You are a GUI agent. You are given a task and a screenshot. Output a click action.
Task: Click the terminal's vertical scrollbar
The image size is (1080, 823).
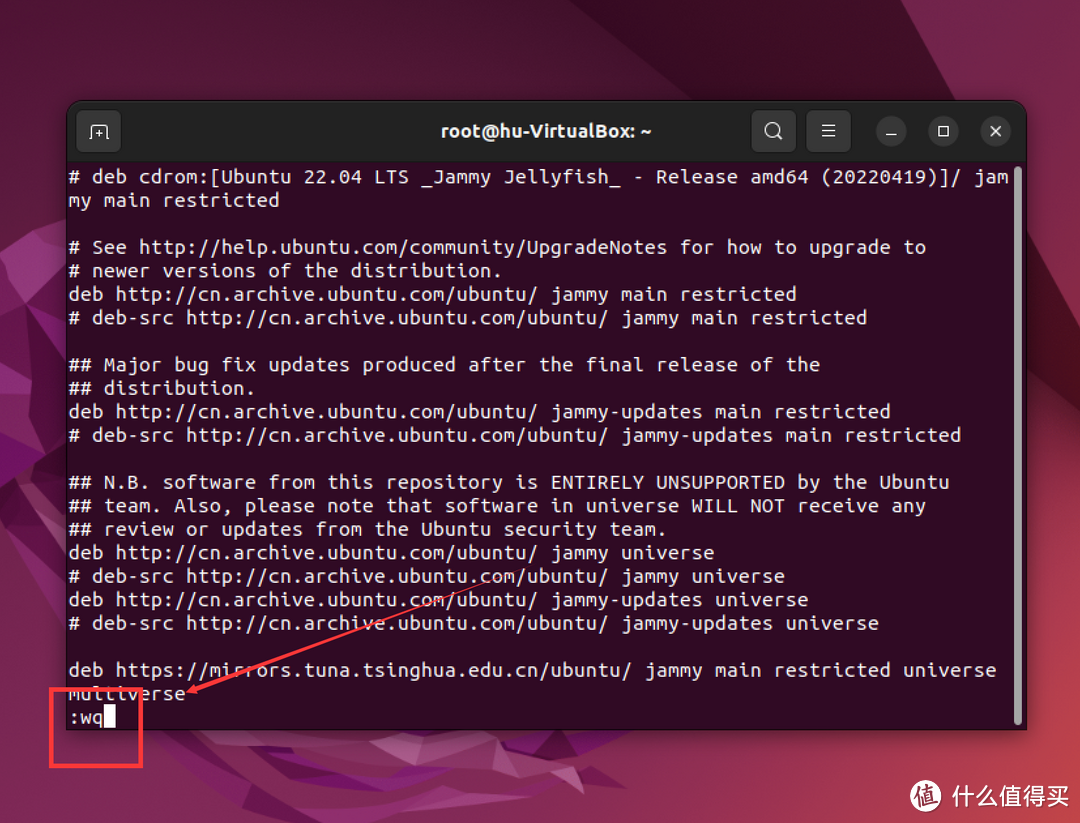pos(1017,440)
